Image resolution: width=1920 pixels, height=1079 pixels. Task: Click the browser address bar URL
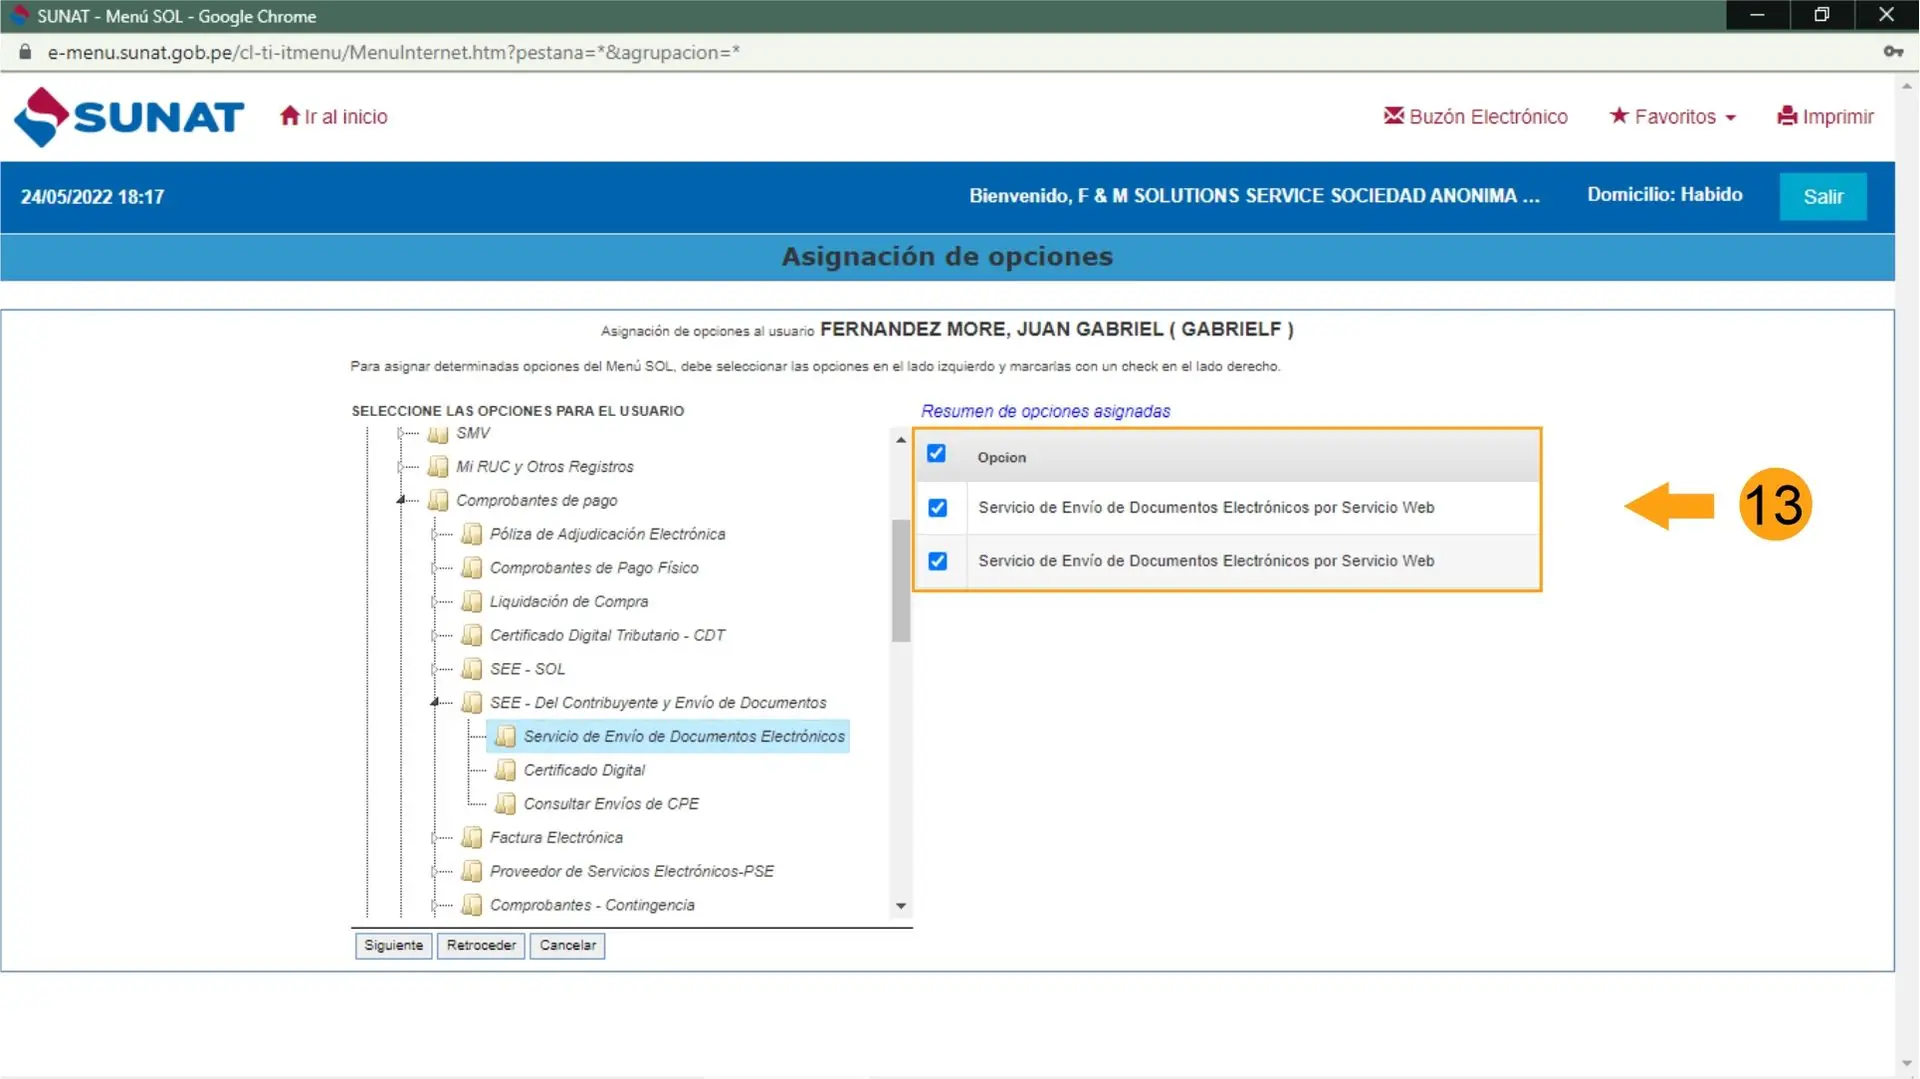394,52
